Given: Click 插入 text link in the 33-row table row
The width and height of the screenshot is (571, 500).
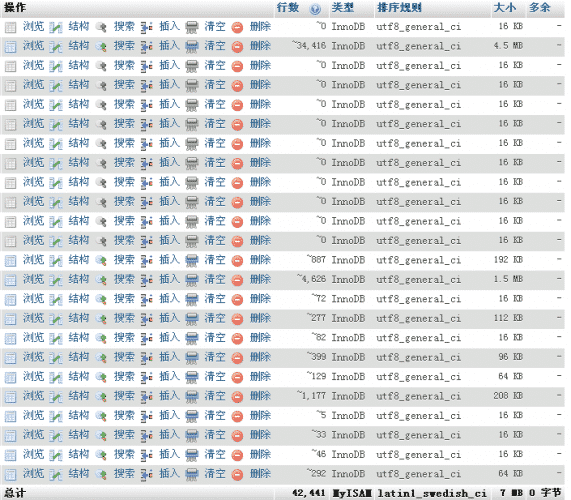Looking at the screenshot, I should (170, 435).
